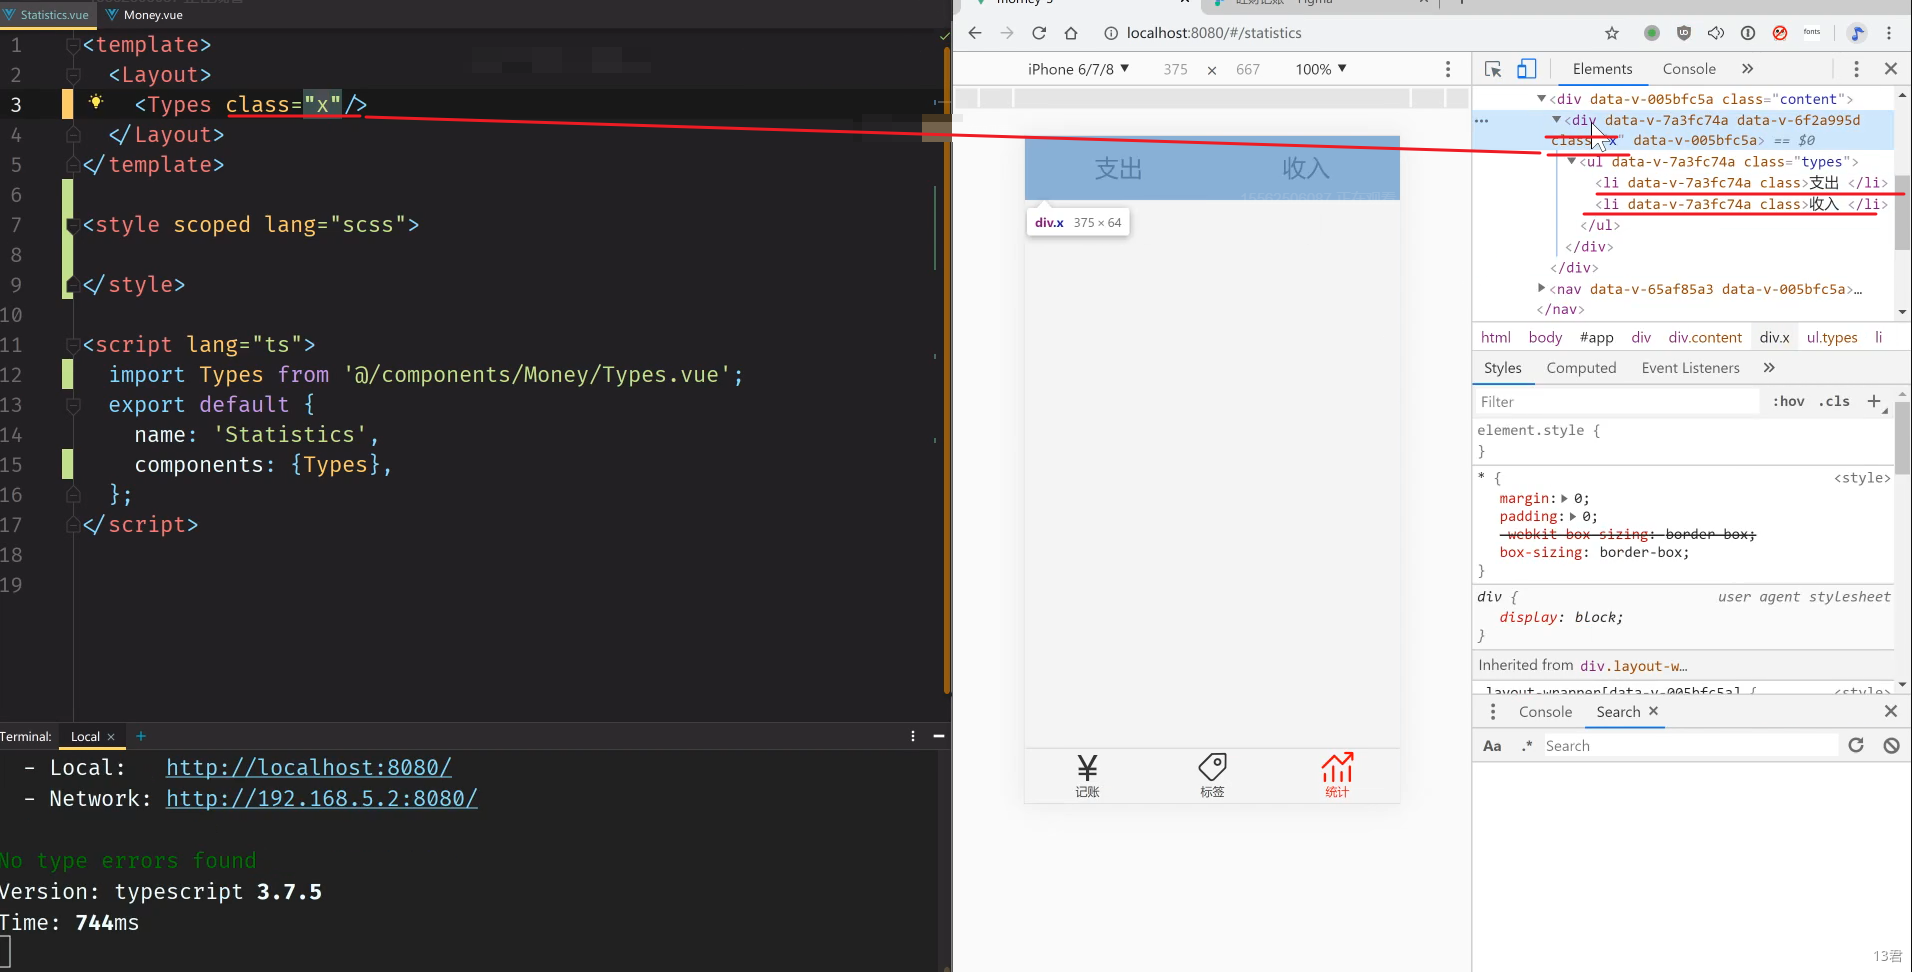The height and width of the screenshot is (972, 1912).
Task: Open the Console panel tab
Action: point(1689,69)
